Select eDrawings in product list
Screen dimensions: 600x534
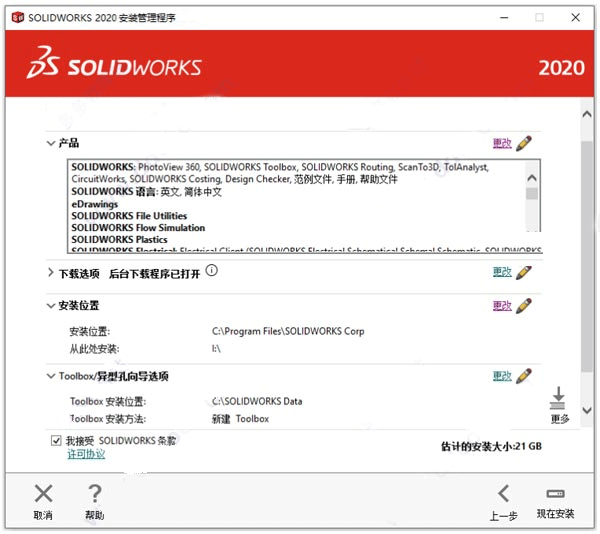[95, 204]
